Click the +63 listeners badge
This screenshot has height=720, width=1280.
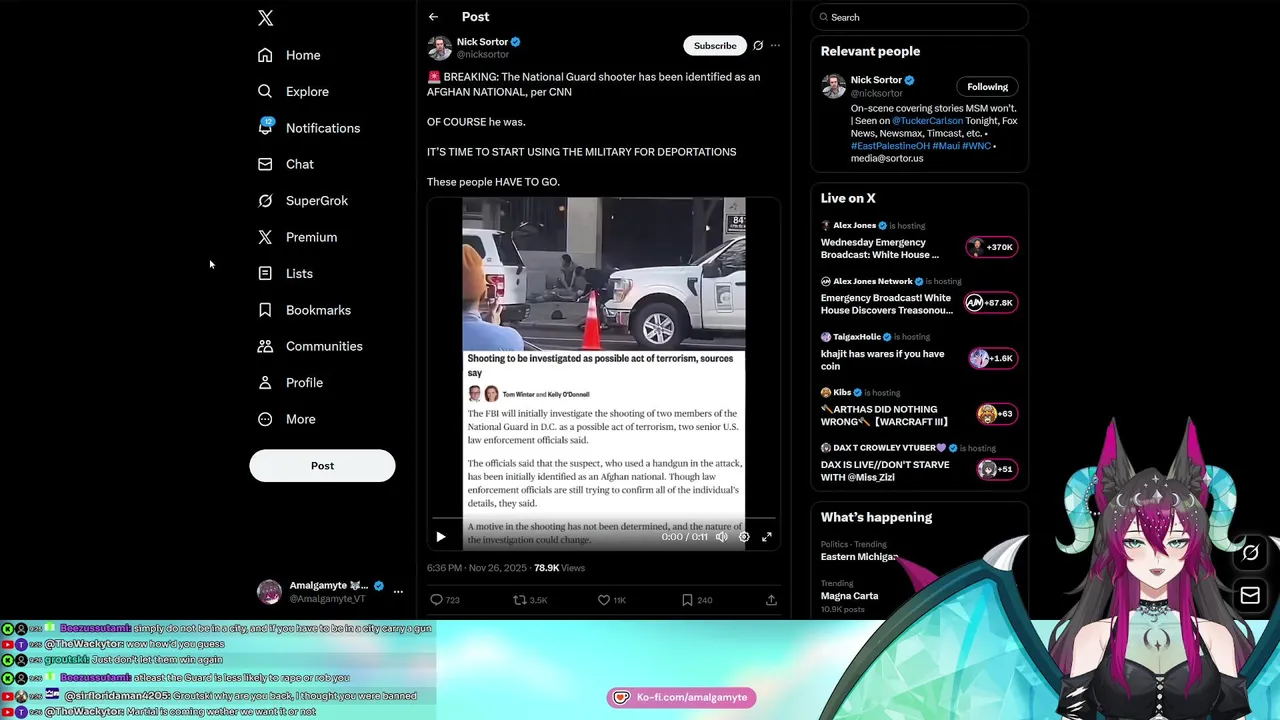(997, 414)
